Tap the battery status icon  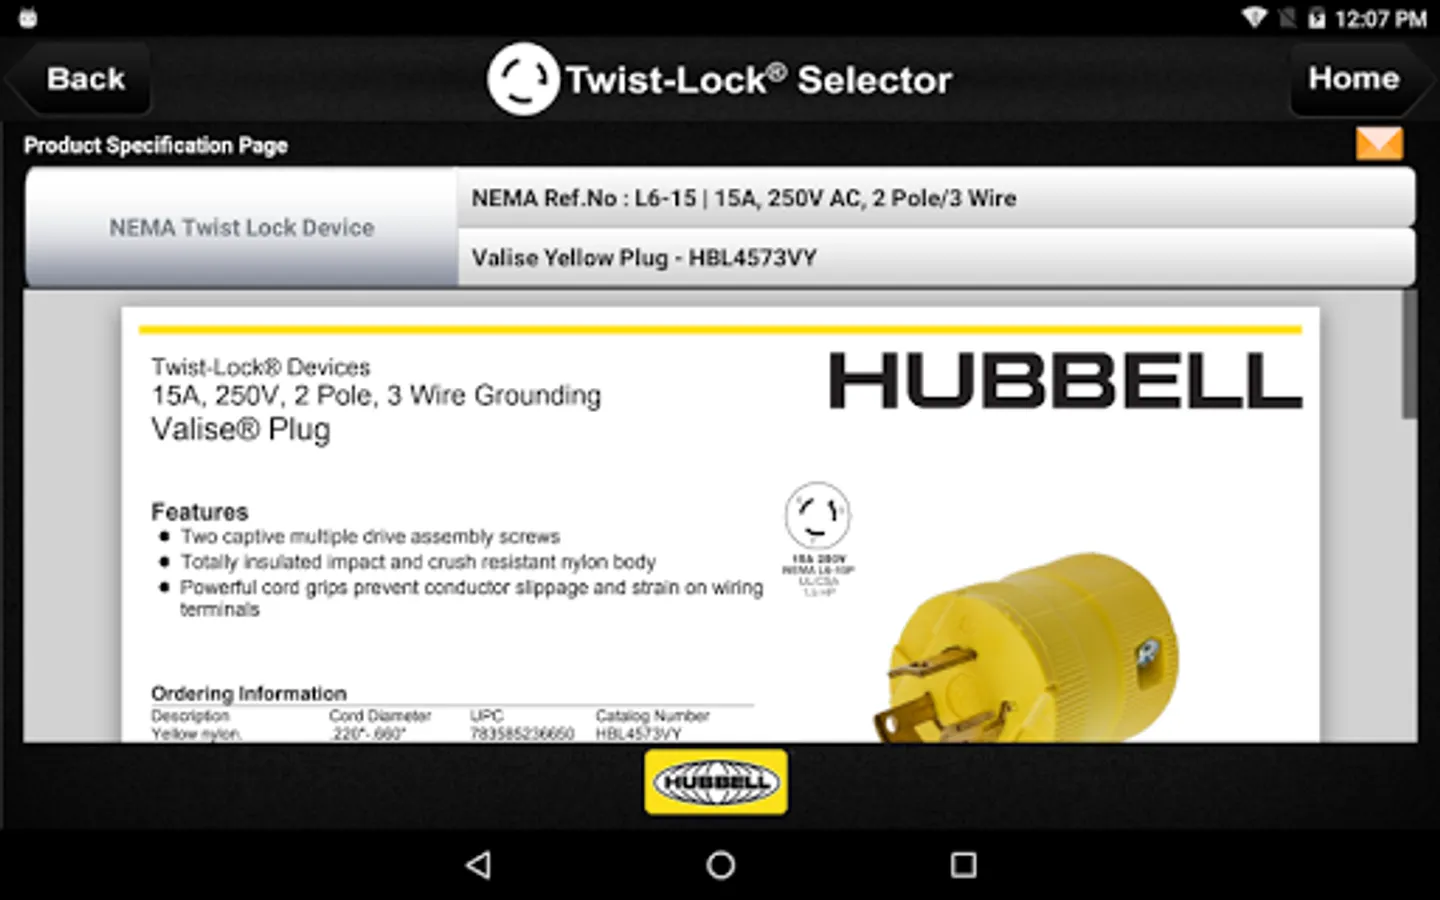(x=1316, y=18)
